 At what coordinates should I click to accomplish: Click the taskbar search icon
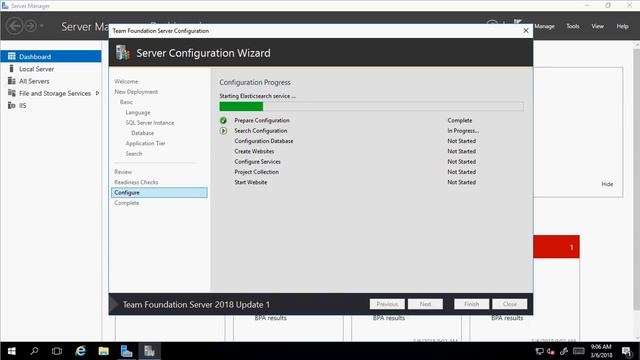click(34, 351)
